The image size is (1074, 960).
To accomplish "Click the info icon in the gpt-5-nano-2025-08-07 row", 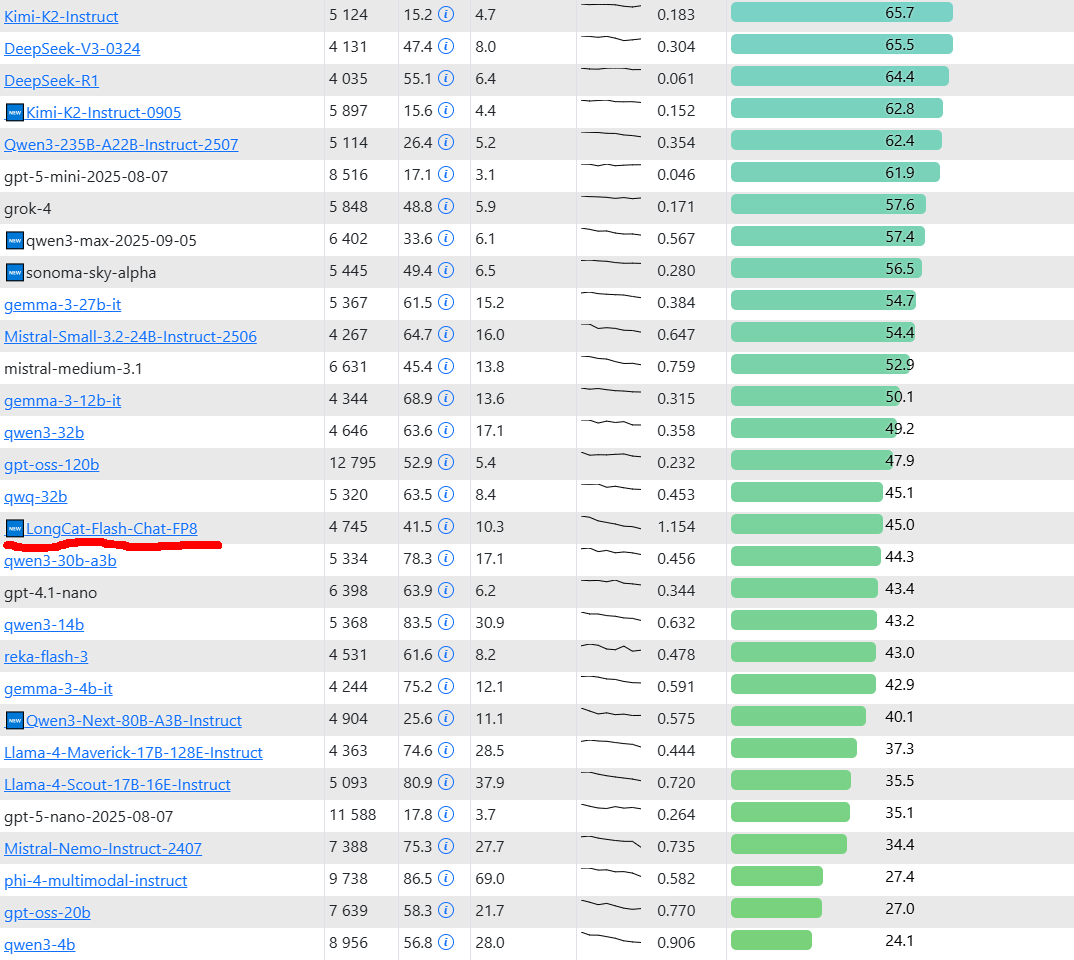I will pos(446,814).
